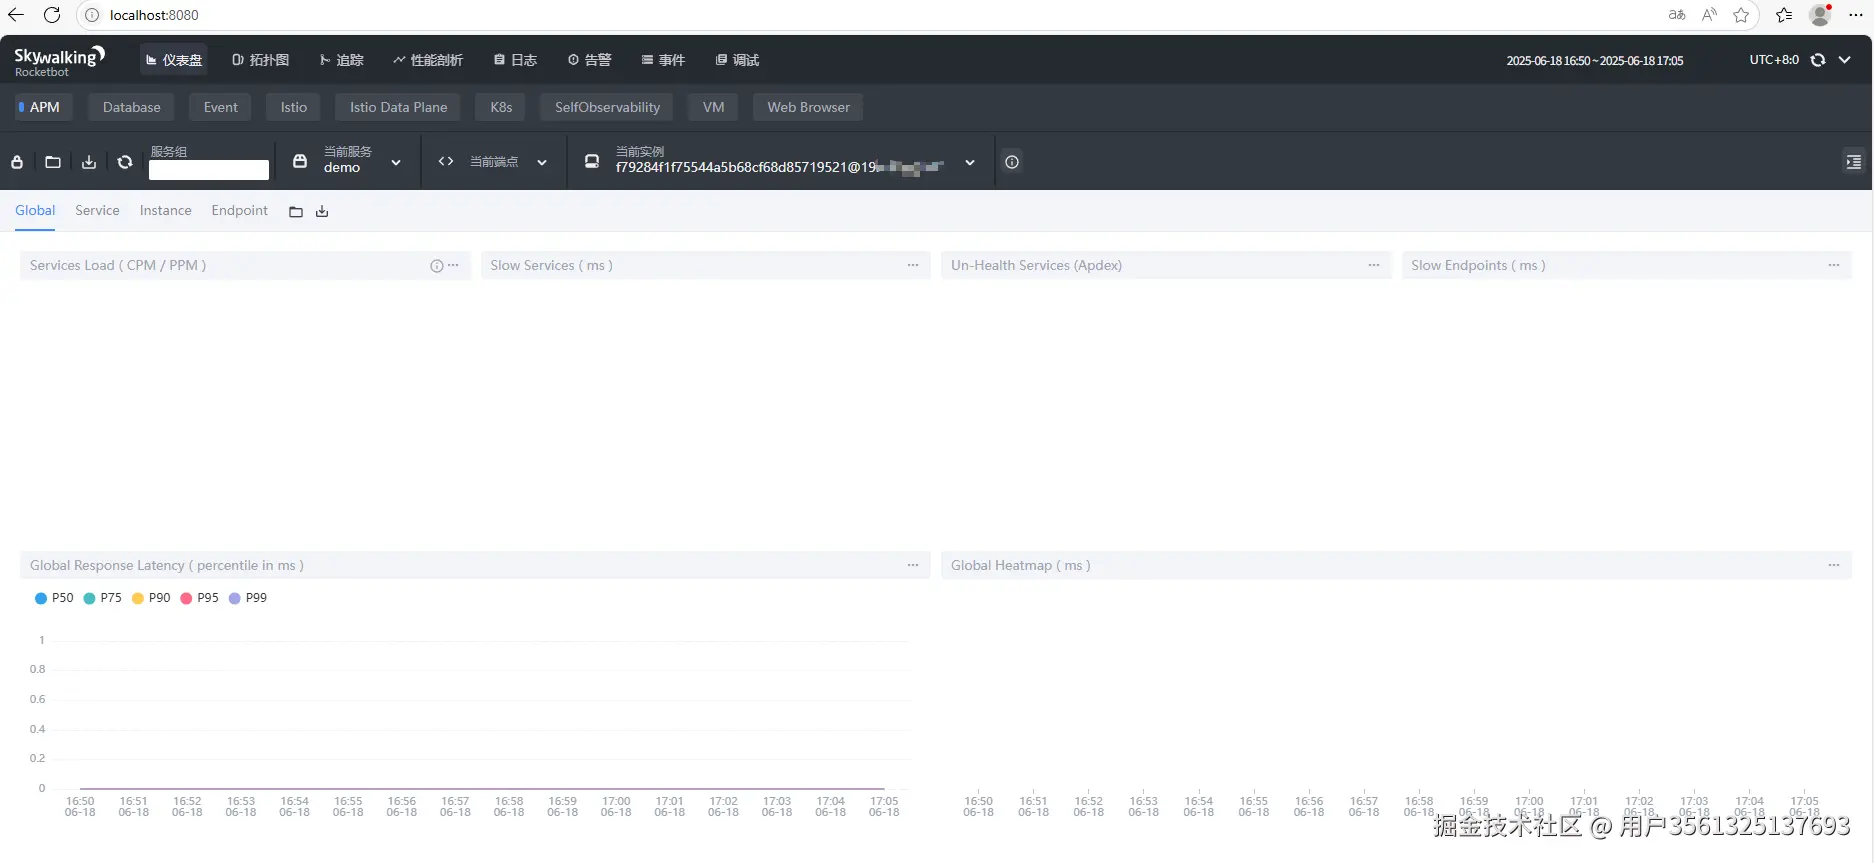The height and width of the screenshot is (863, 1874).
Task: Click the download export icon in toolbar
Action: click(x=89, y=162)
